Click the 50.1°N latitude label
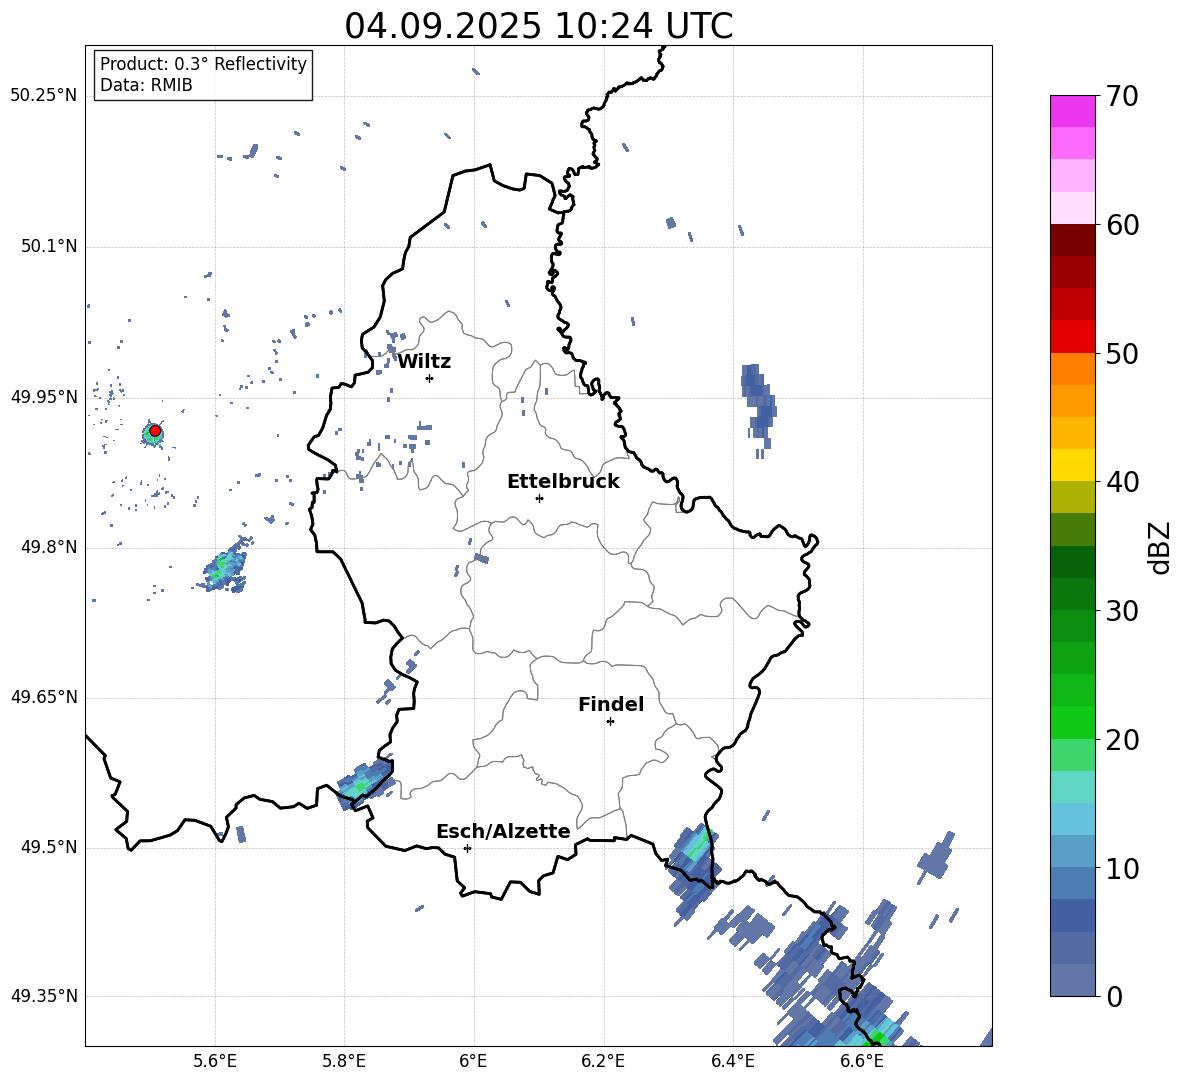The width and height of the screenshot is (1184, 1081). point(49,247)
